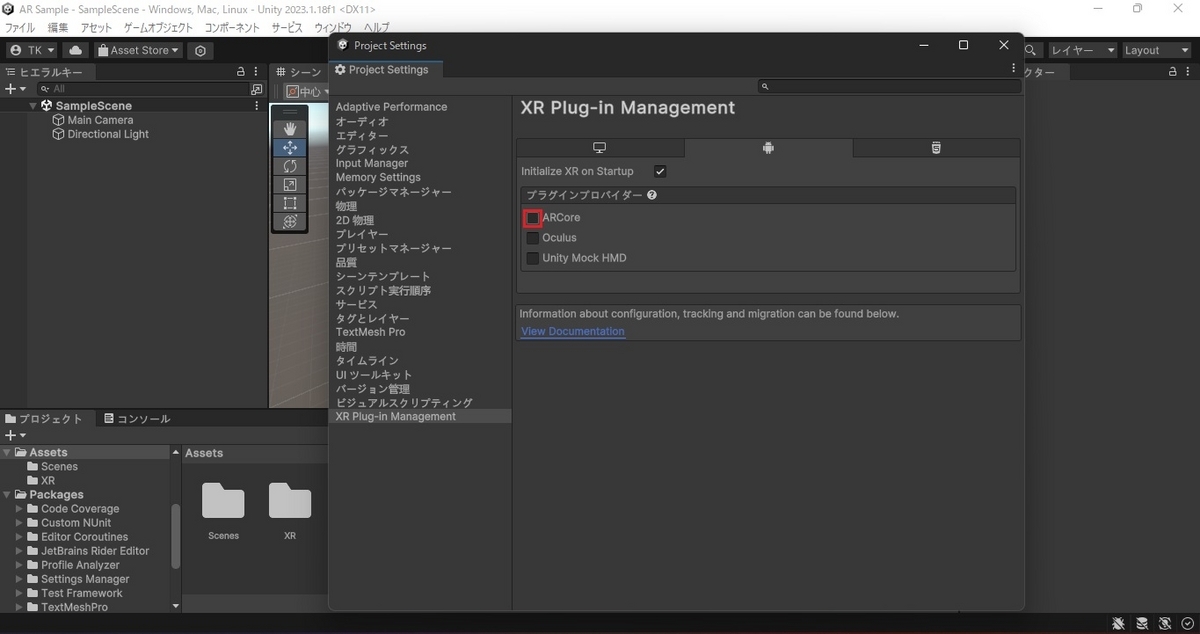This screenshot has height=634, width=1200.
Task: Open the レイヤー layers dropdown
Action: pyautogui.click(x=1082, y=50)
